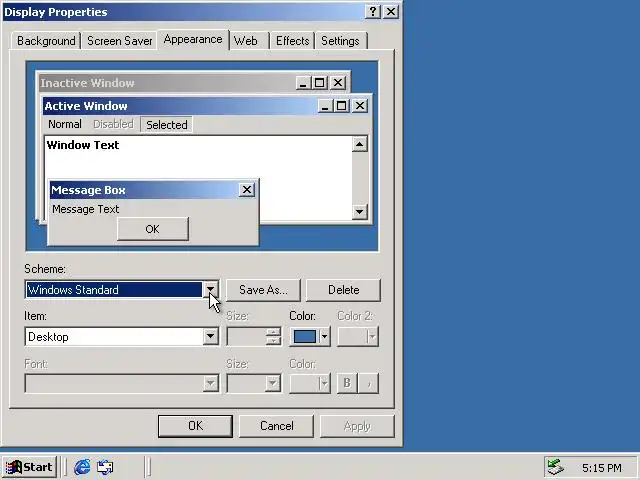Switch to the Settings tab
This screenshot has height=480, width=640.
(340, 41)
